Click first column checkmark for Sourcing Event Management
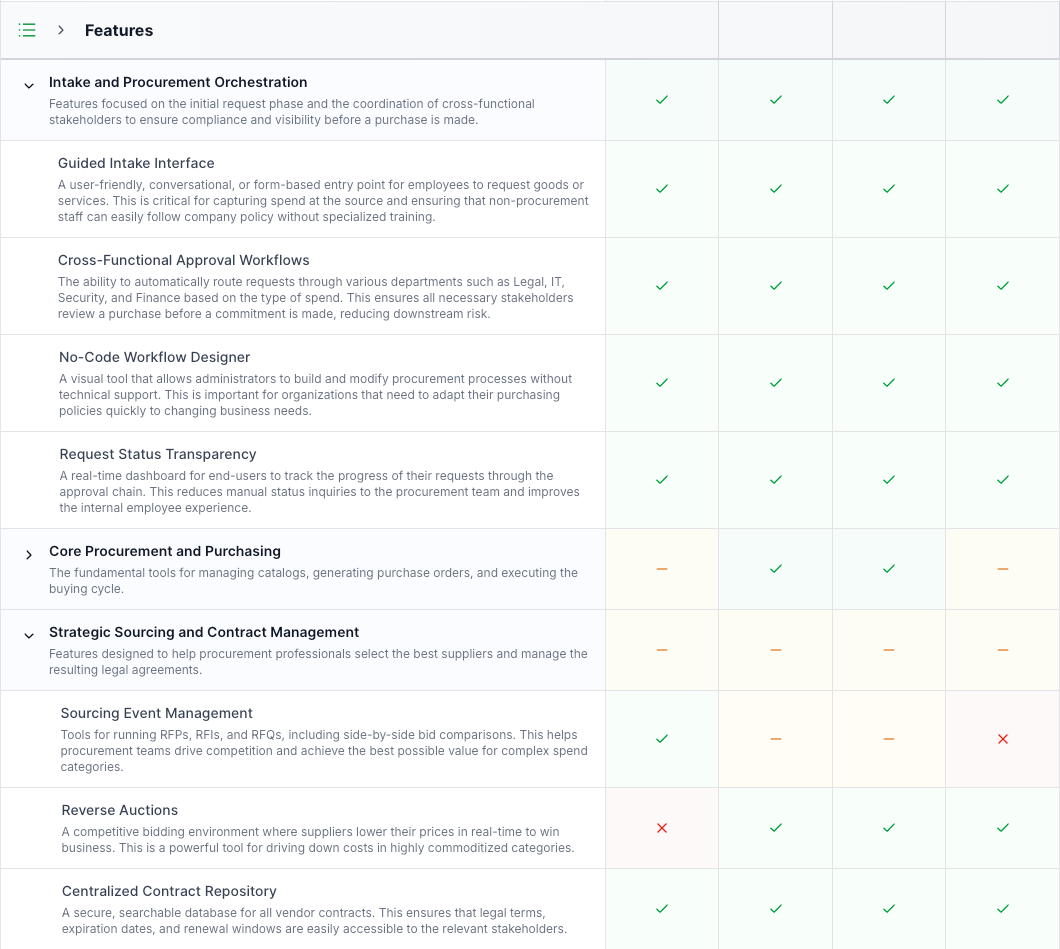 click(x=661, y=739)
